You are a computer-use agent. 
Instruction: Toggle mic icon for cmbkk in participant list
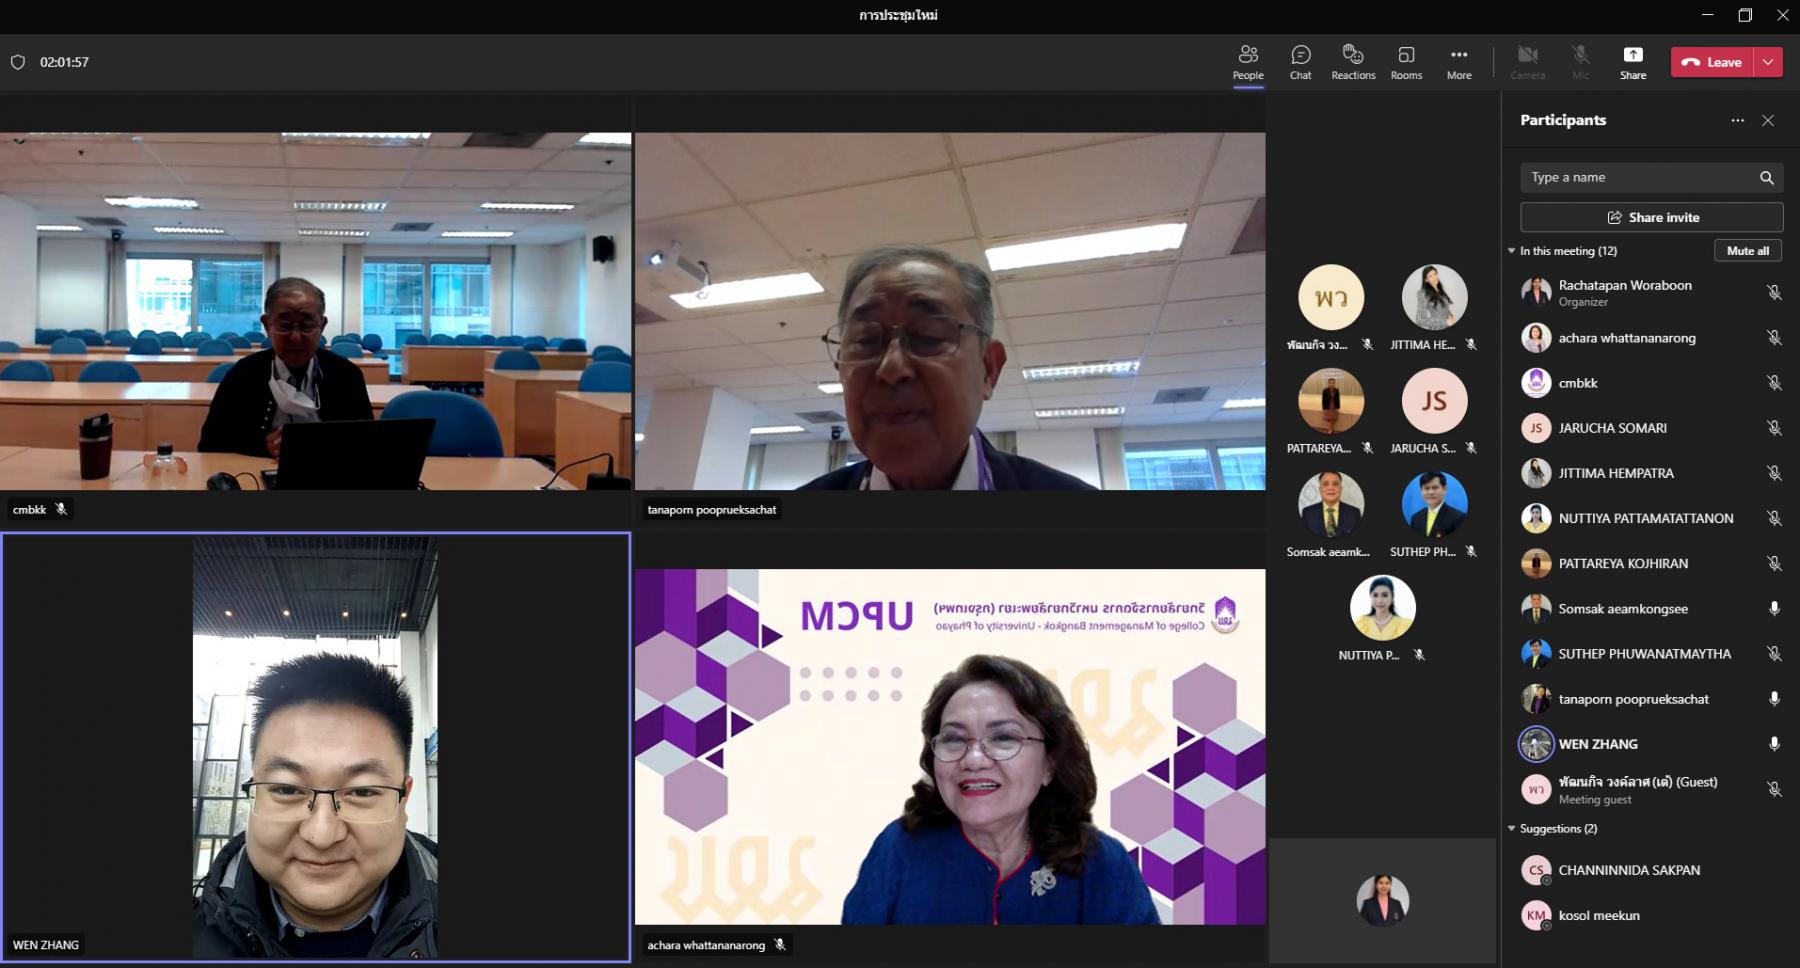tap(1774, 383)
